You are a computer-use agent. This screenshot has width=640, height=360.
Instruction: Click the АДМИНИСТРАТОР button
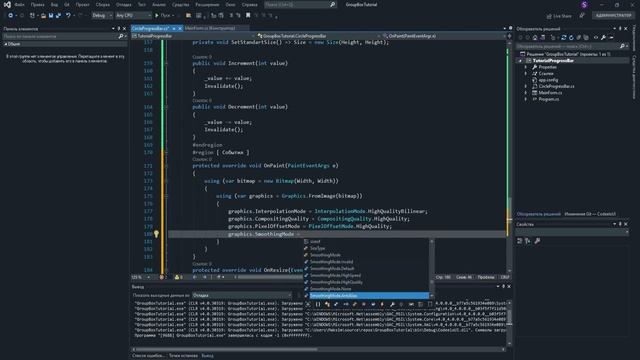(x=613, y=16)
